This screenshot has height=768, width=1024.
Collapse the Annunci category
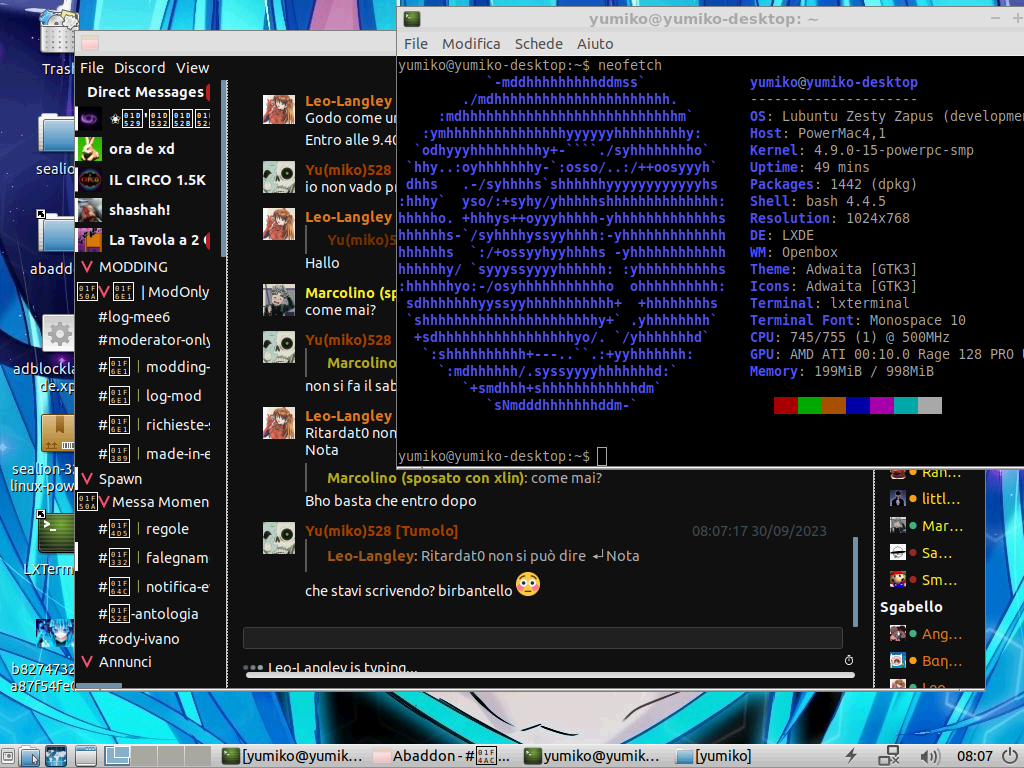pos(87,662)
